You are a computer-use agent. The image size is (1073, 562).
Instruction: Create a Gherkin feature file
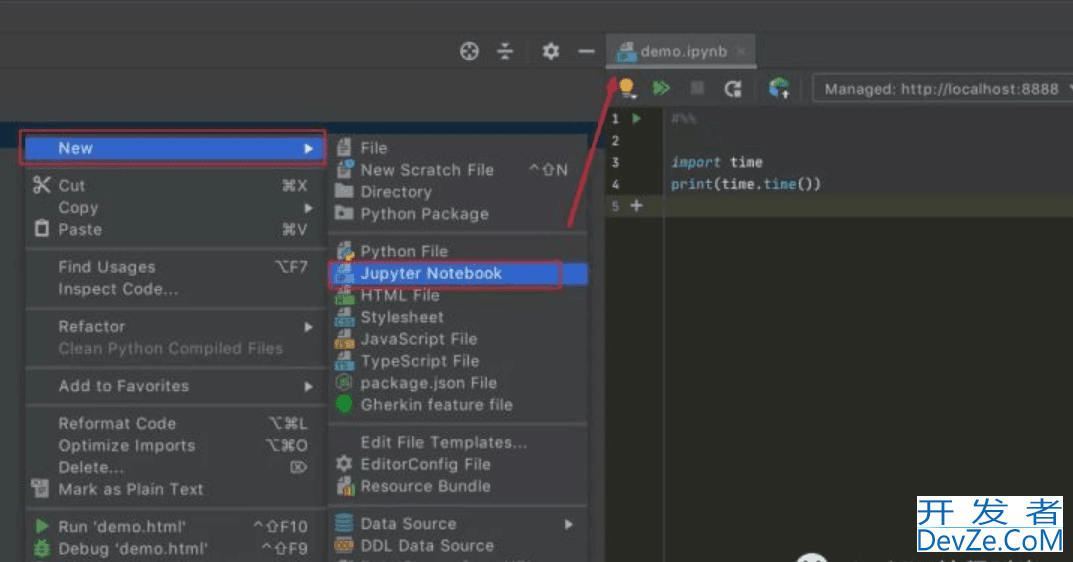458,405
